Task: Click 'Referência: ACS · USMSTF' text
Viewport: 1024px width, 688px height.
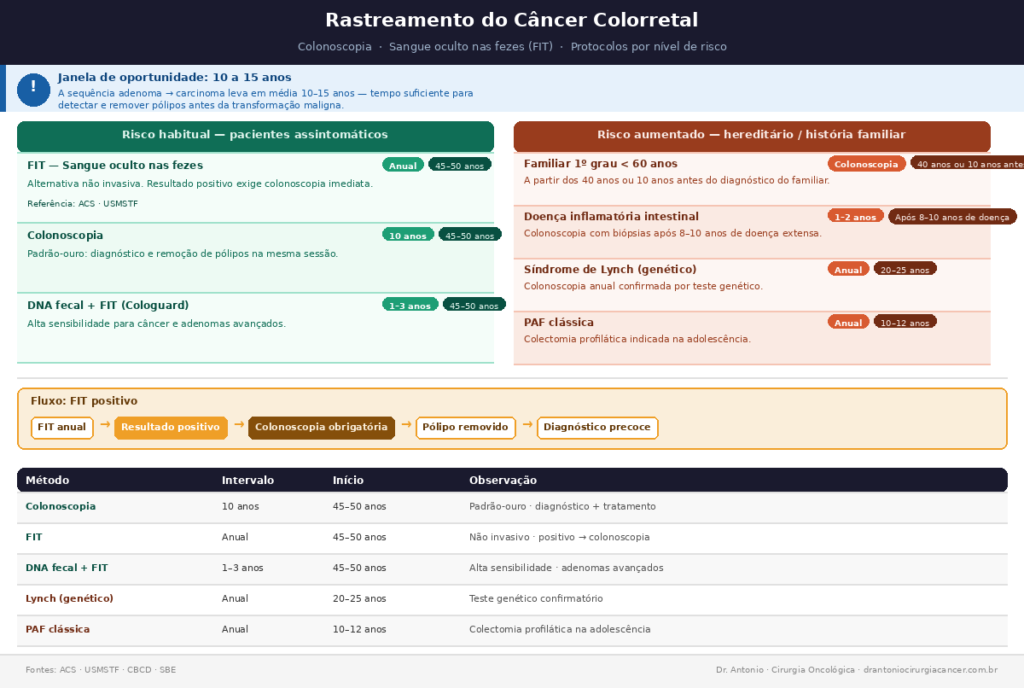Action: click(x=82, y=204)
